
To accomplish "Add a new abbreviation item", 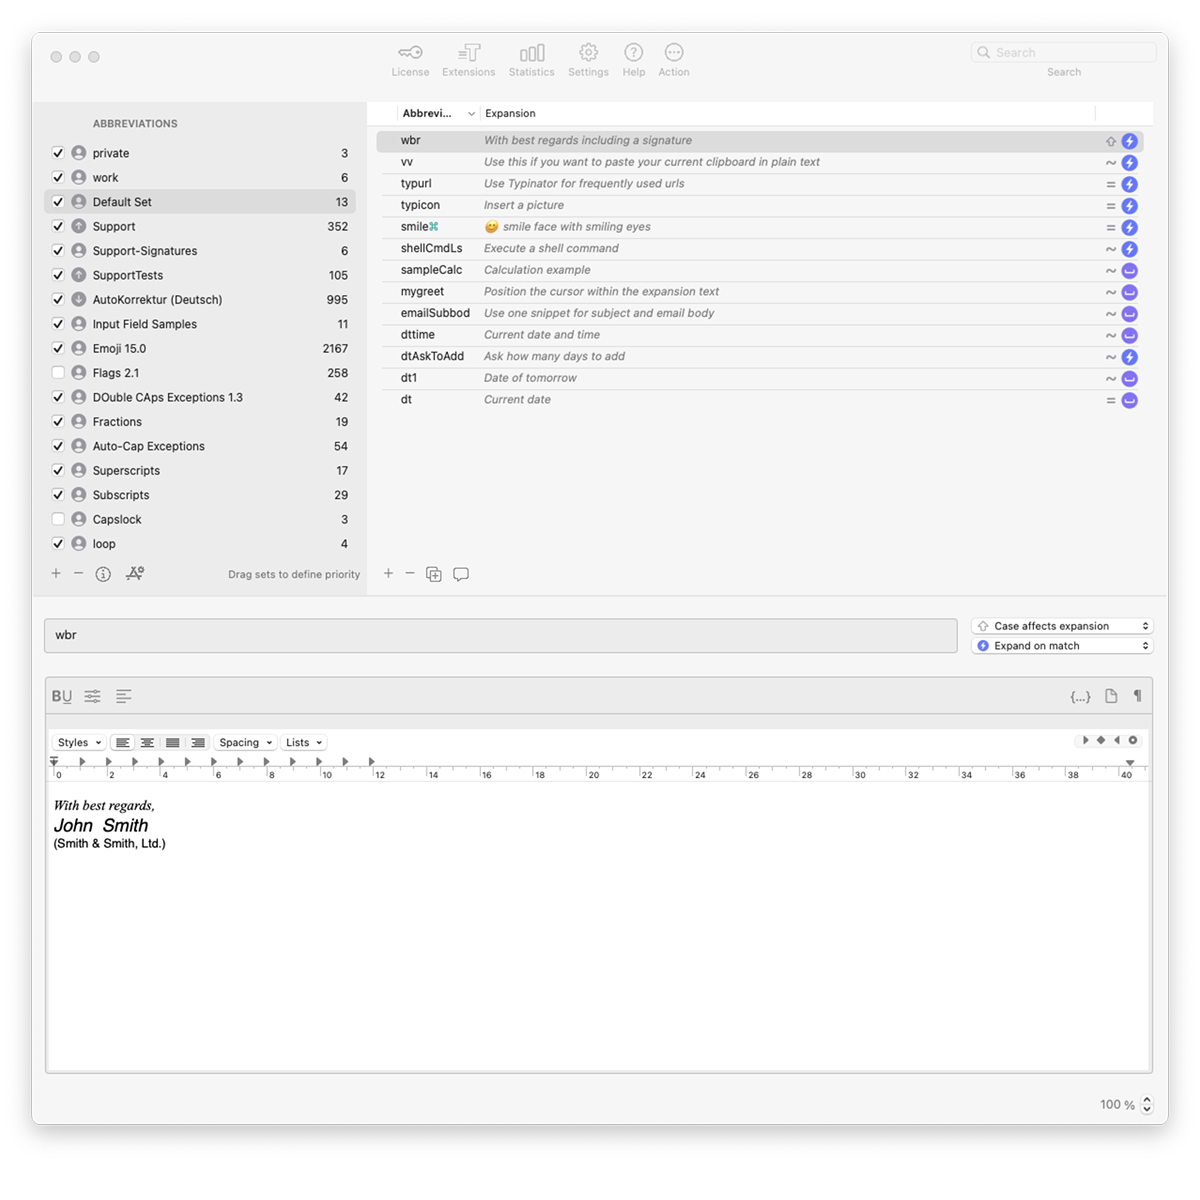I will point(388,573).
